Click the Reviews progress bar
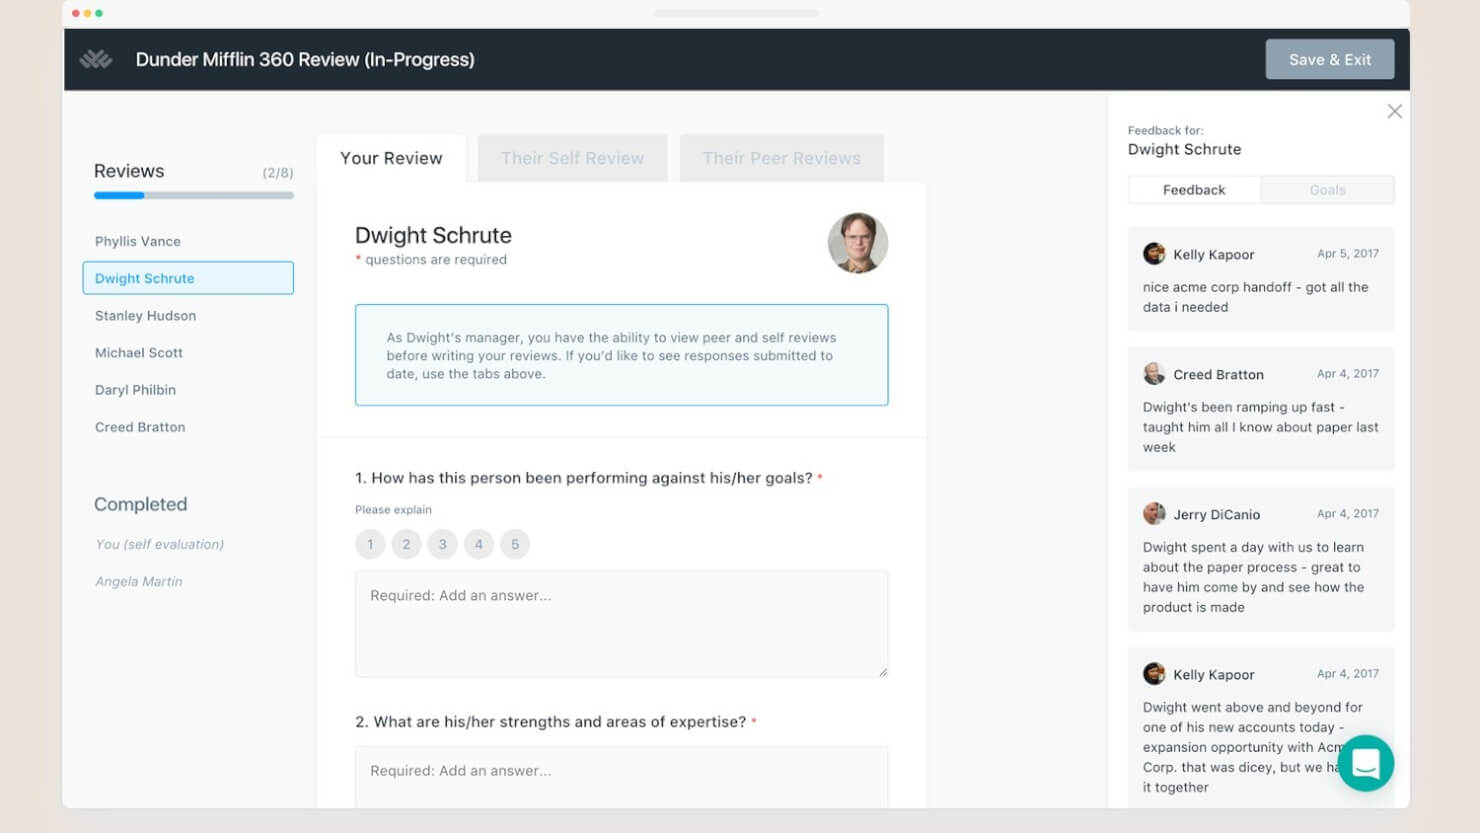Image resolution: width=1480 pixels, height=833 pixels. click(x=194, y=195)
